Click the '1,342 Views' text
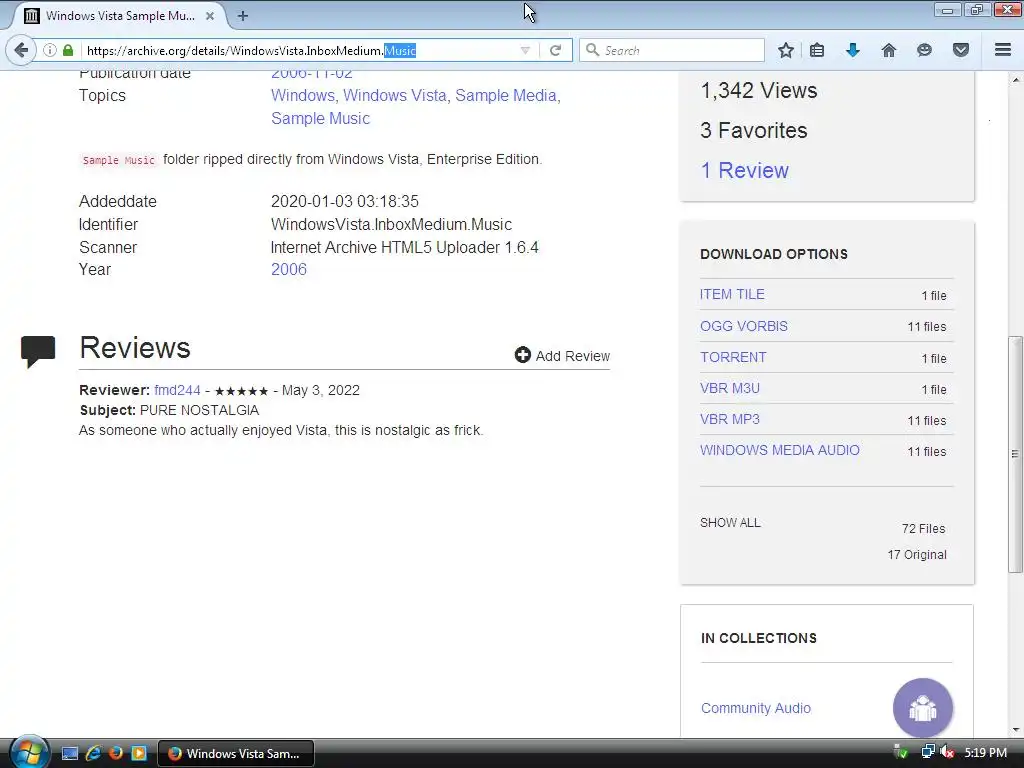Viewport: 1024px width, 768px height. click(x=759, y=90)
